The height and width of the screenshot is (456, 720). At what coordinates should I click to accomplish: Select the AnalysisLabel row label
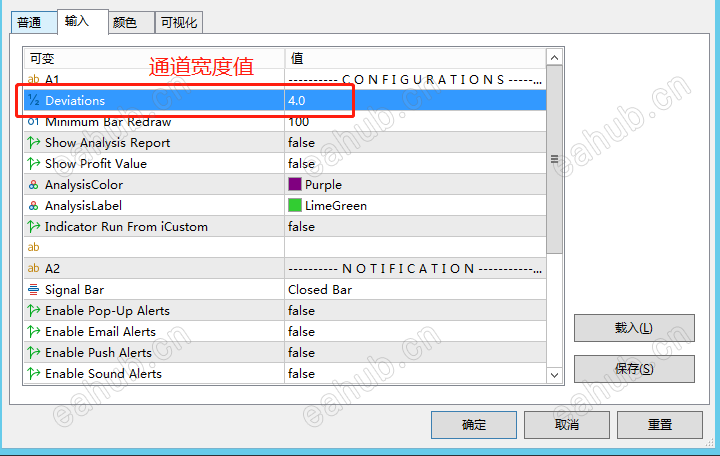click(83, 206)
